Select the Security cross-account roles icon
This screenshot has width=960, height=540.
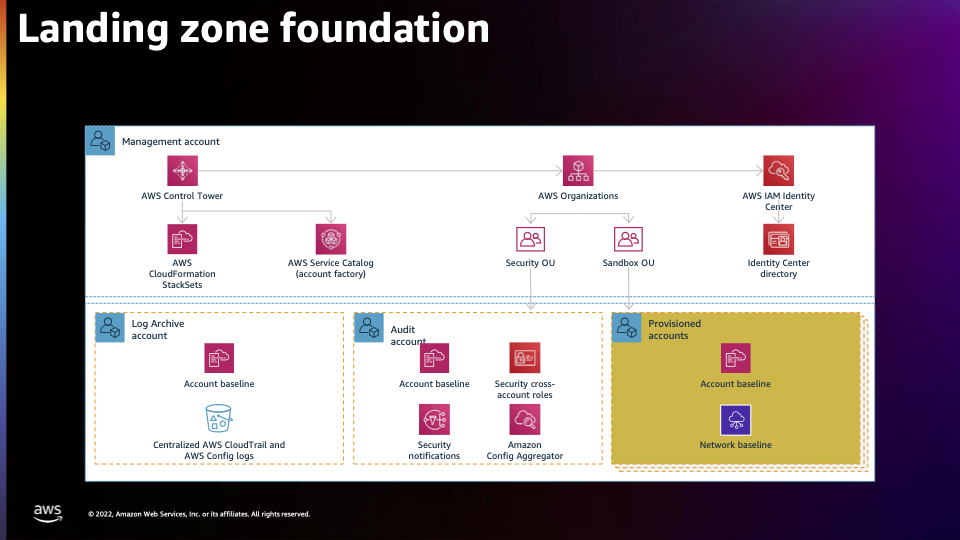(524, 358)
